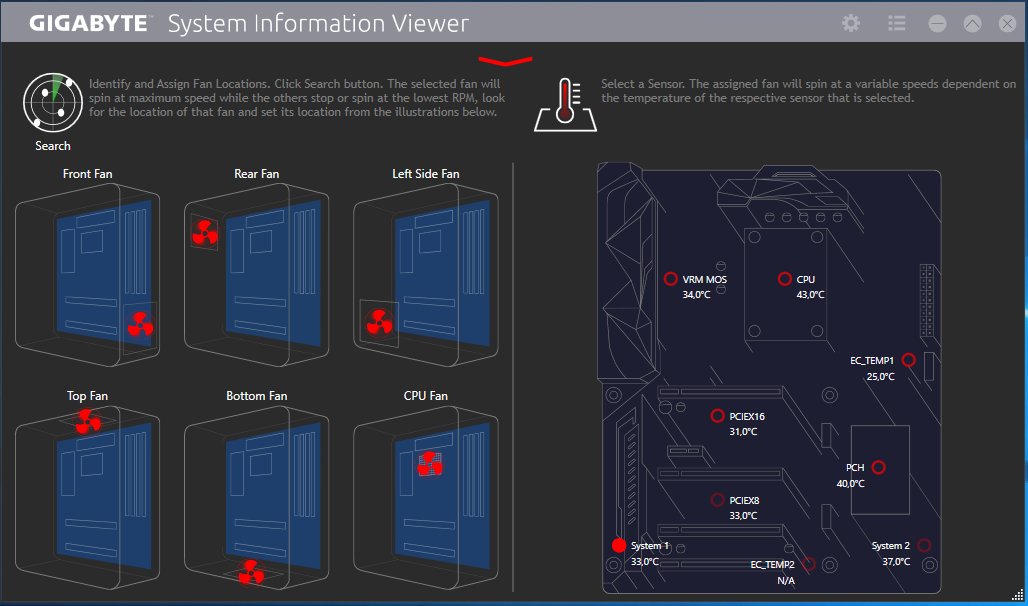The image size is (1028, 606).
Task: Open the settings gear in the title bar
Action: click(849, 22)
